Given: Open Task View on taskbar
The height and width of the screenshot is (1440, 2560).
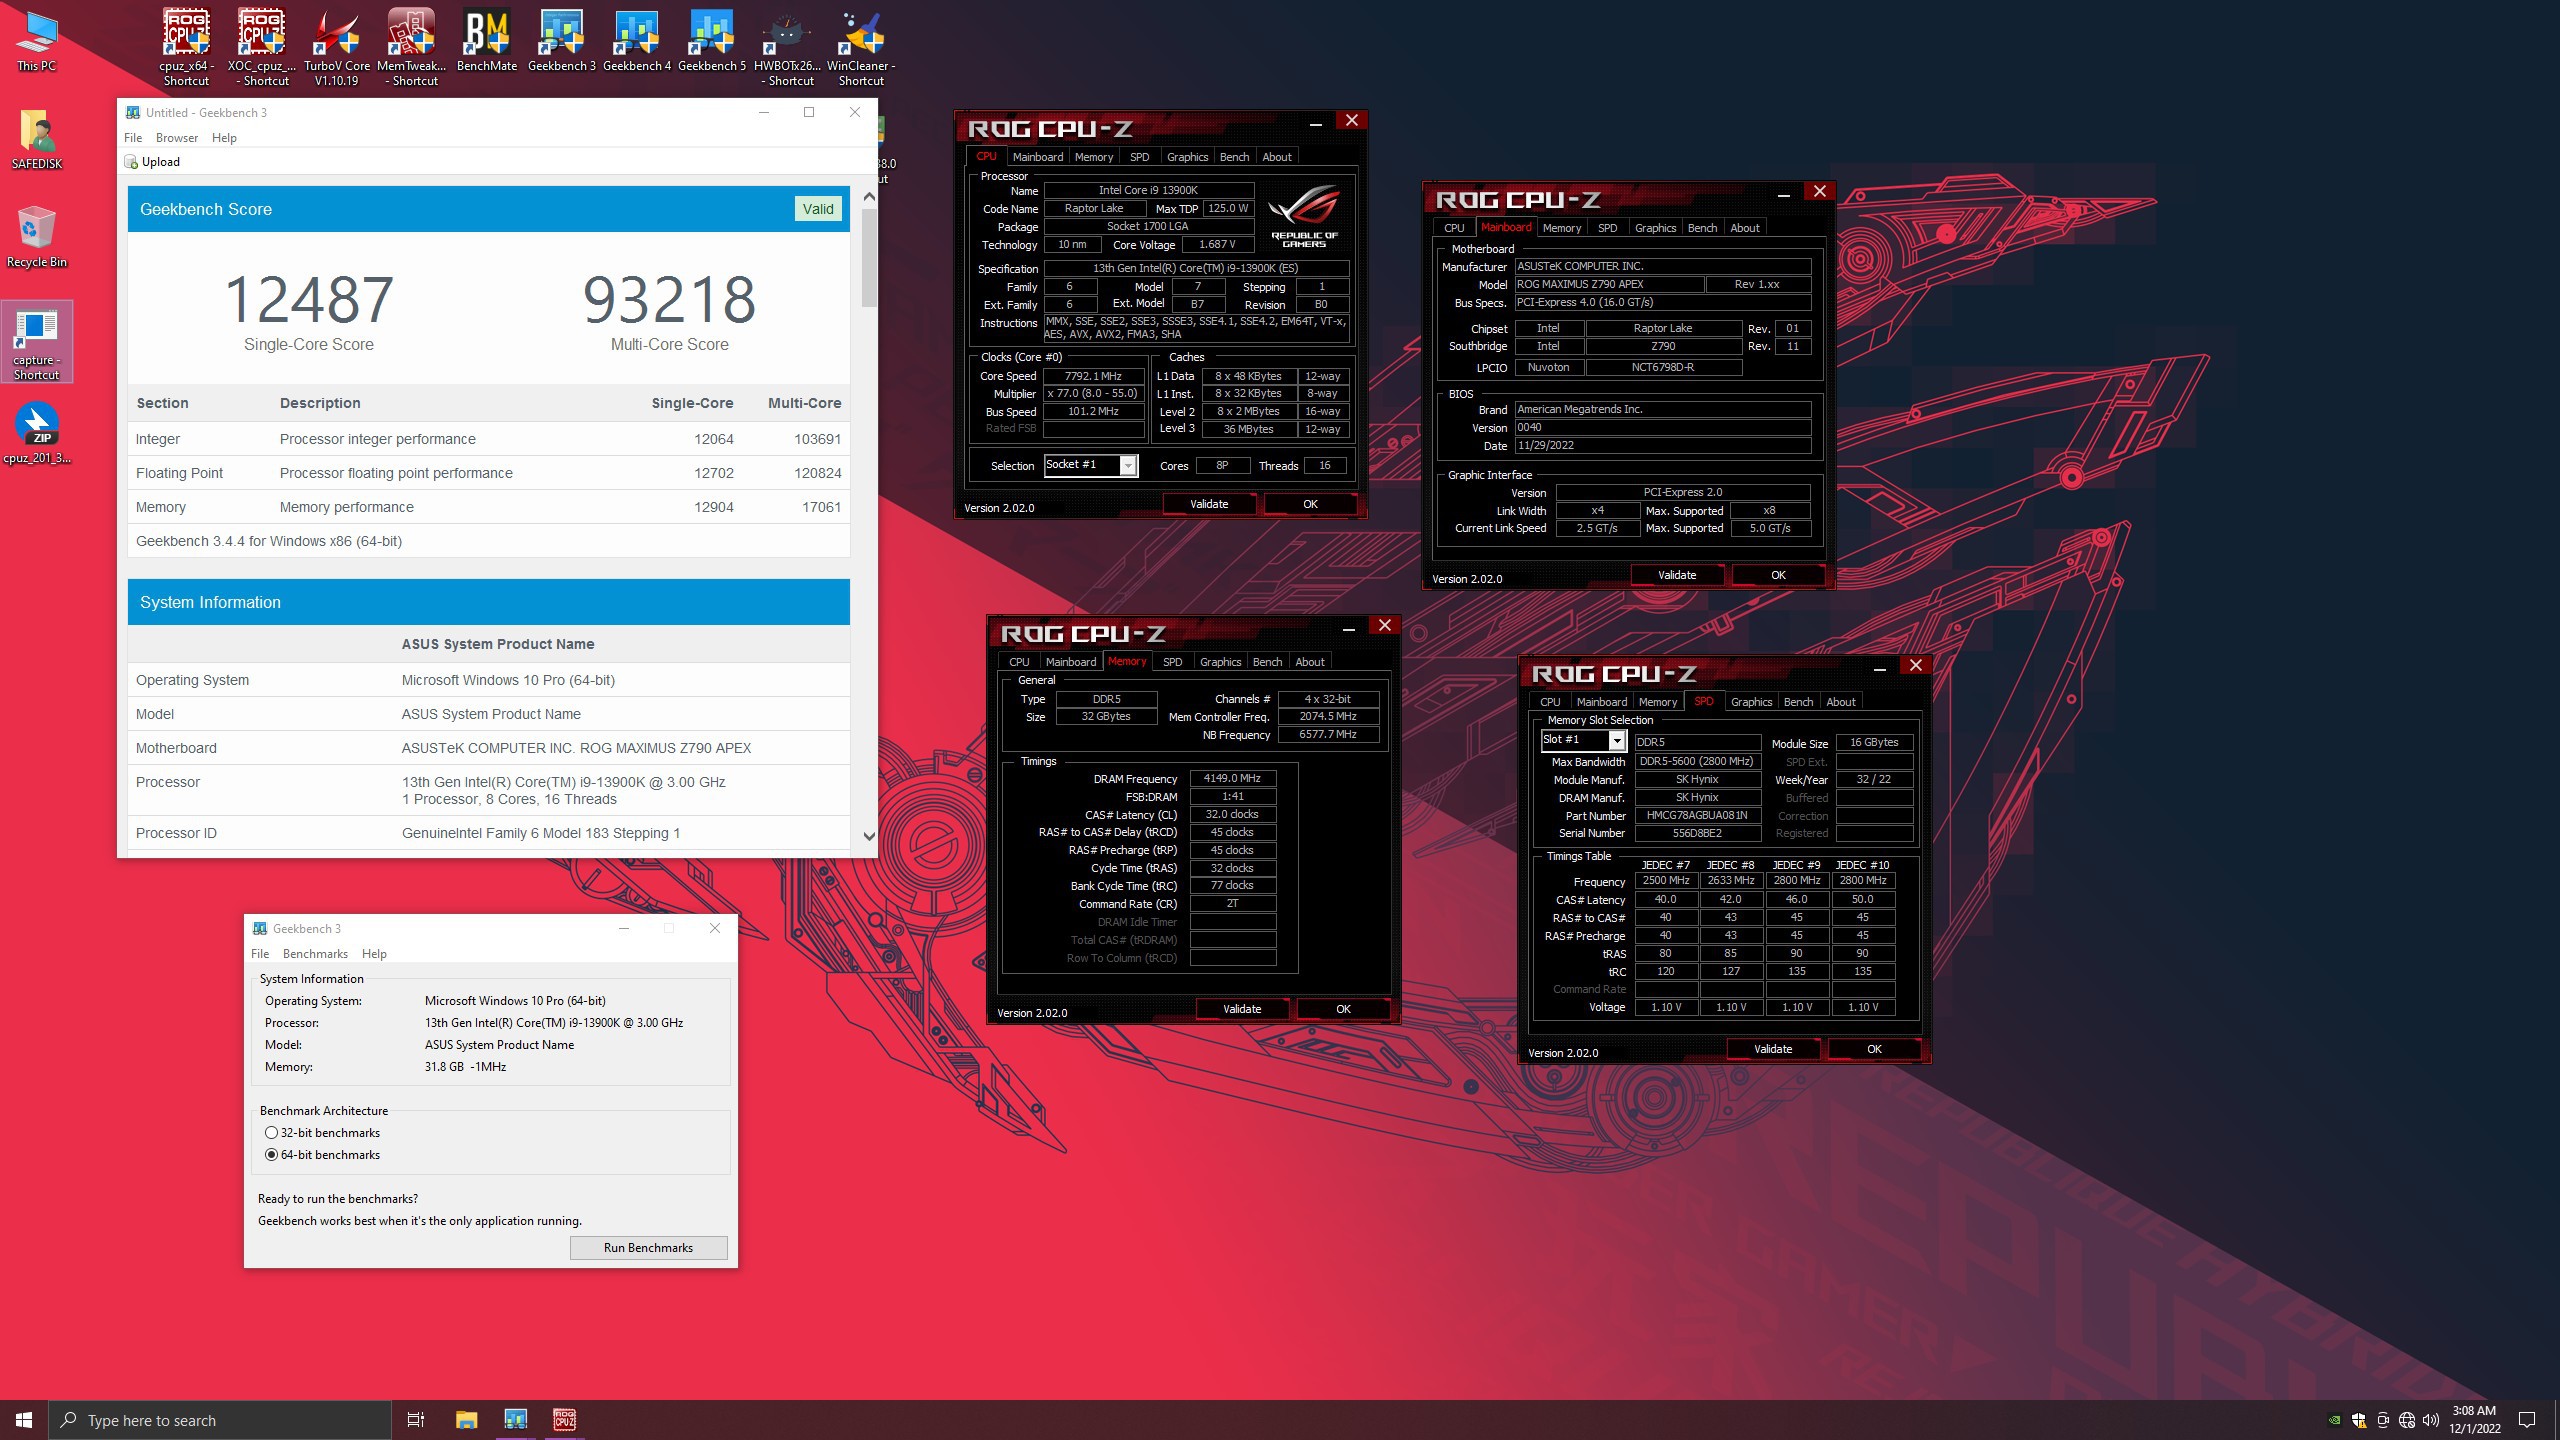Looking at the screenshot, I should 416,1420.
